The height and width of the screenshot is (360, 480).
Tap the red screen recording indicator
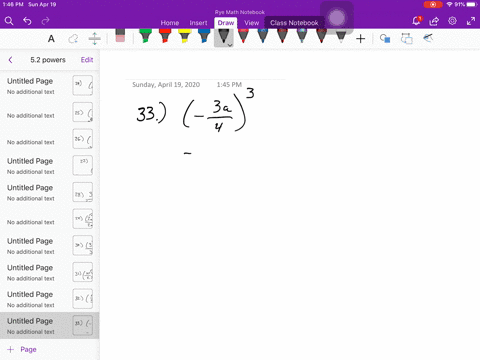[x=433, y=5]
